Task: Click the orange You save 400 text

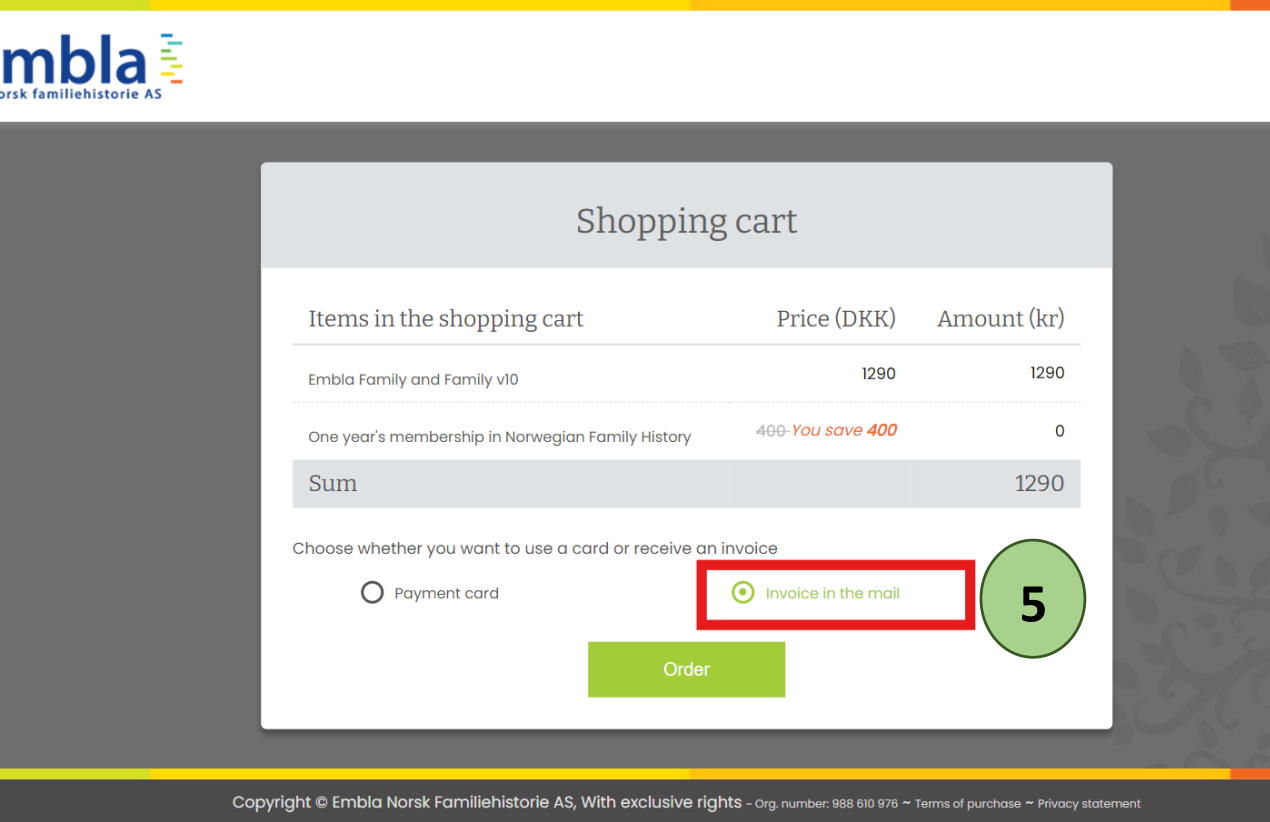Action: [x=844, y=431]
